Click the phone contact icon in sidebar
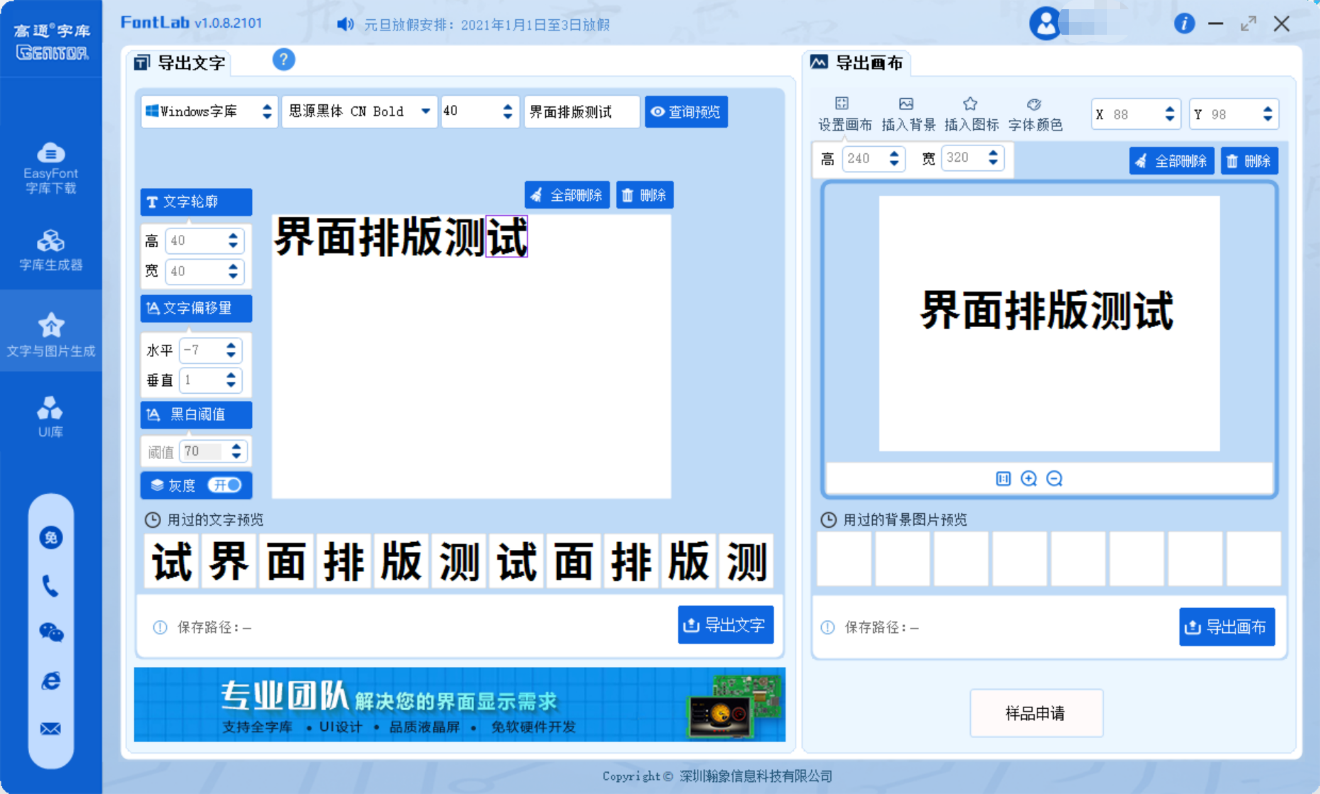The height and width of the screenshot is (794, 1320). (51, 586)
